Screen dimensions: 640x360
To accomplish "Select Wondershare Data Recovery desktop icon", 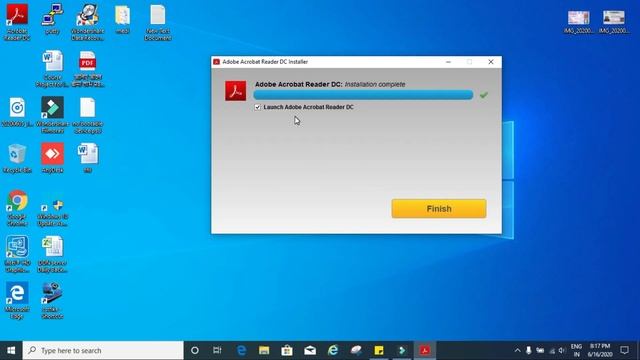I will 87,22.
